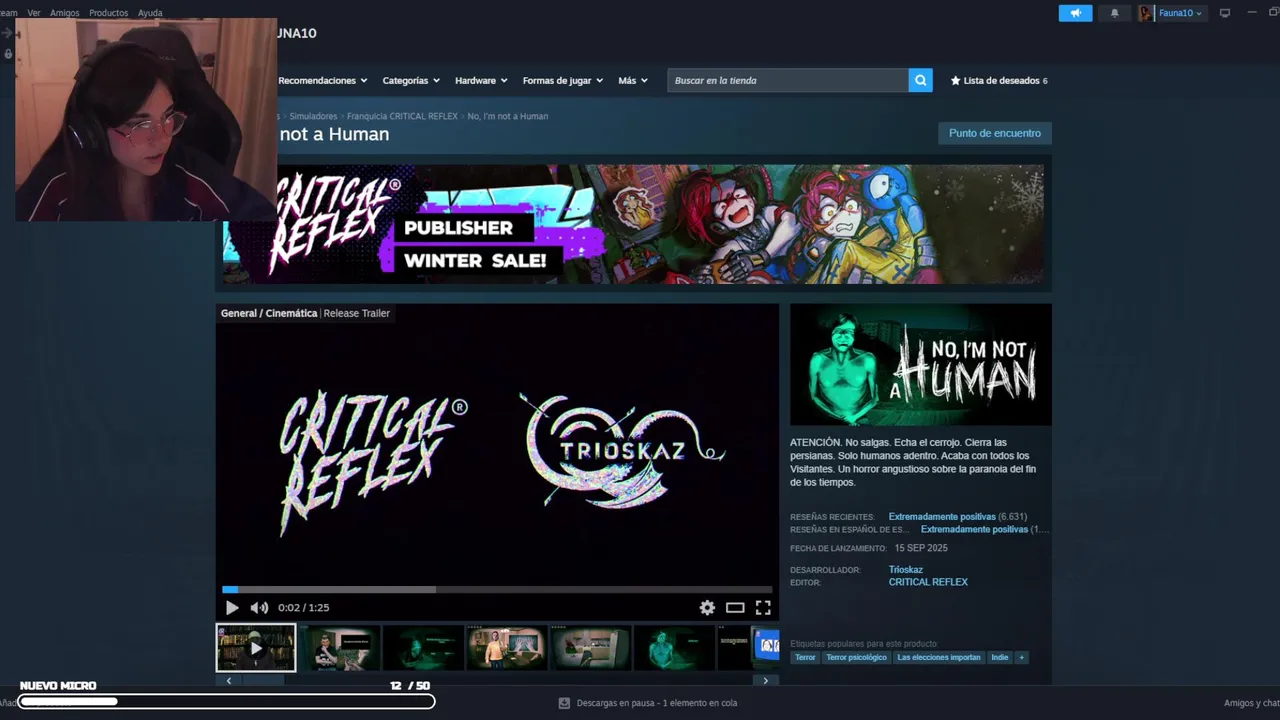Seek on the trailer progress bar

pyautogui.click(x=497, y=590)
